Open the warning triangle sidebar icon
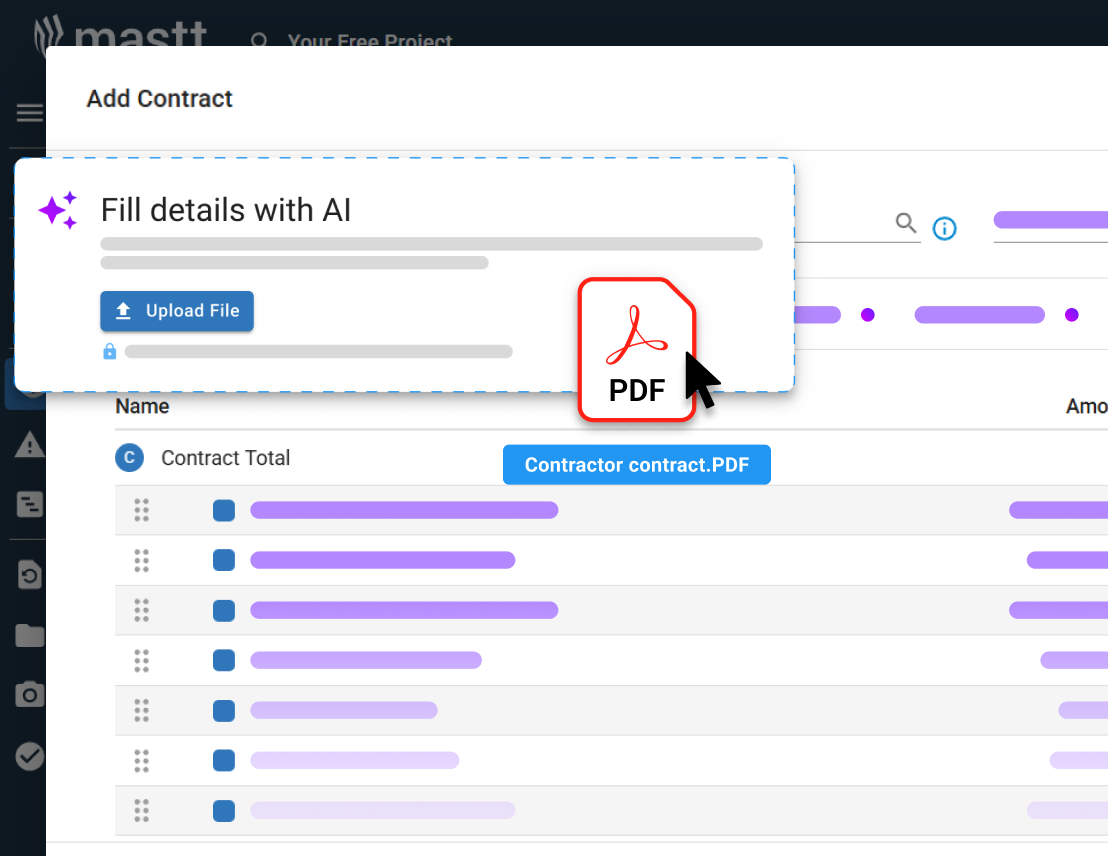The image size is (1108, 856). point(30,445)
